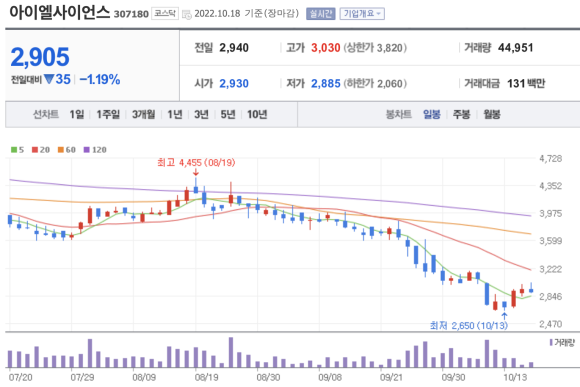Click the 최저 2,650 (10/13) chart label
Screen dimensions: 580x387
(x=469, y=326)
